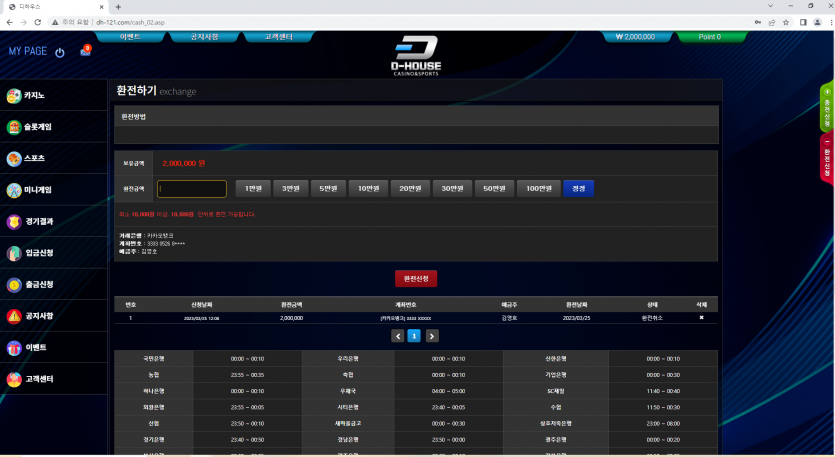Go to 스포츠 in the sidebar
This screenshot has width=835, height=457.
coord(53,158)
